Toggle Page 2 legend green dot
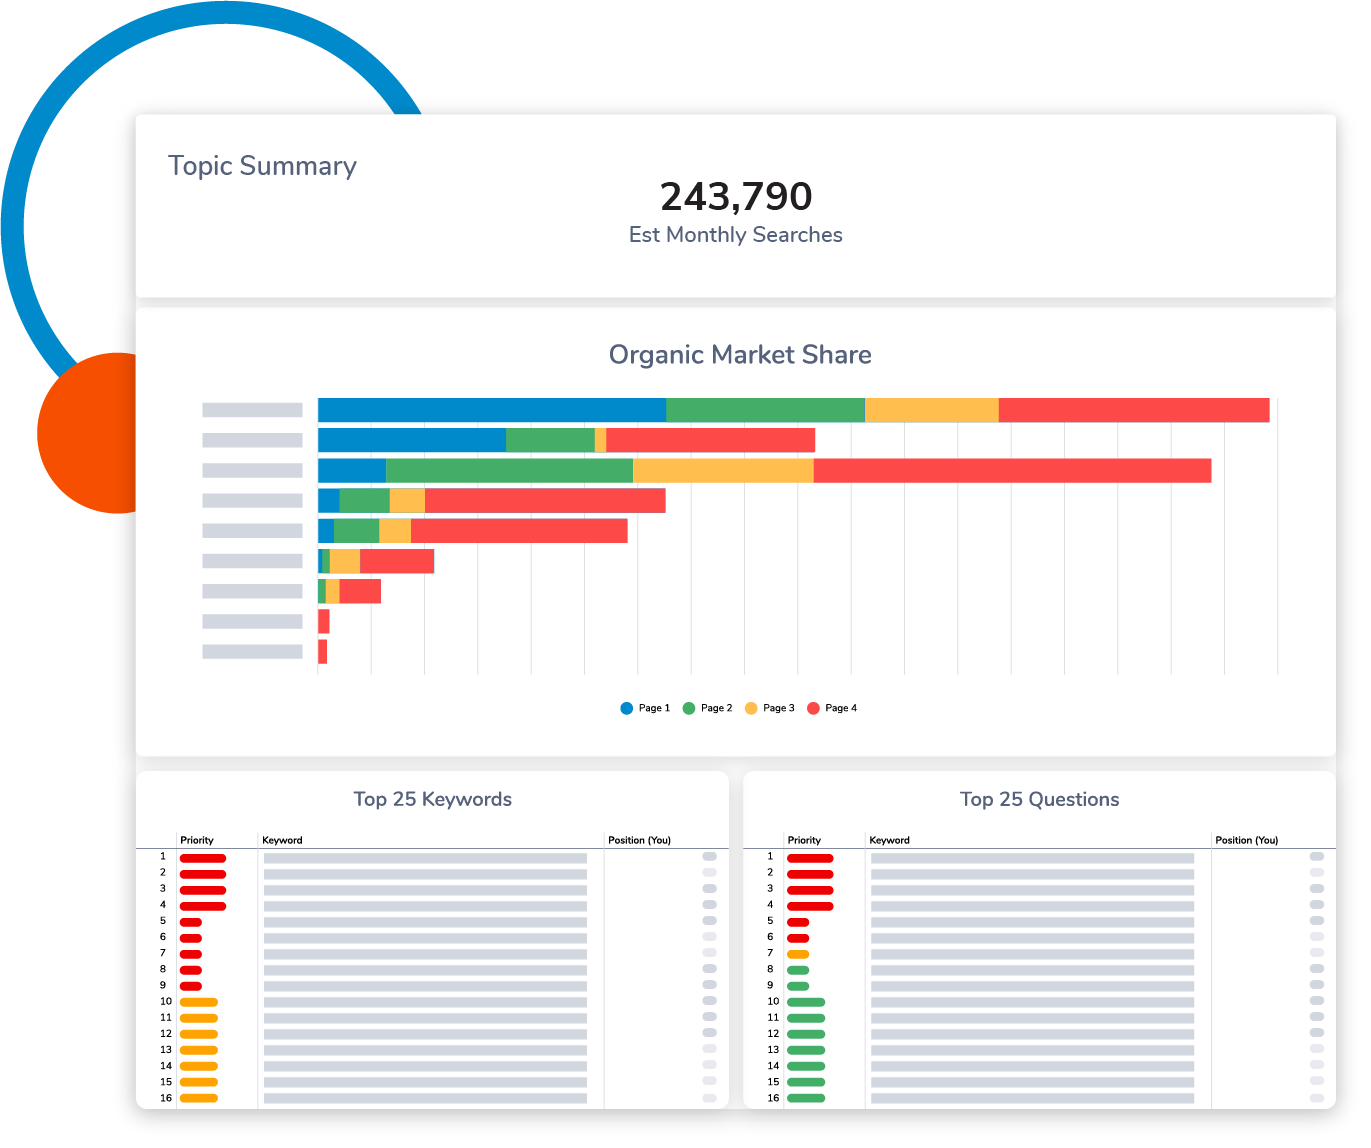Screen dimensions: 1371x1148 689,708
